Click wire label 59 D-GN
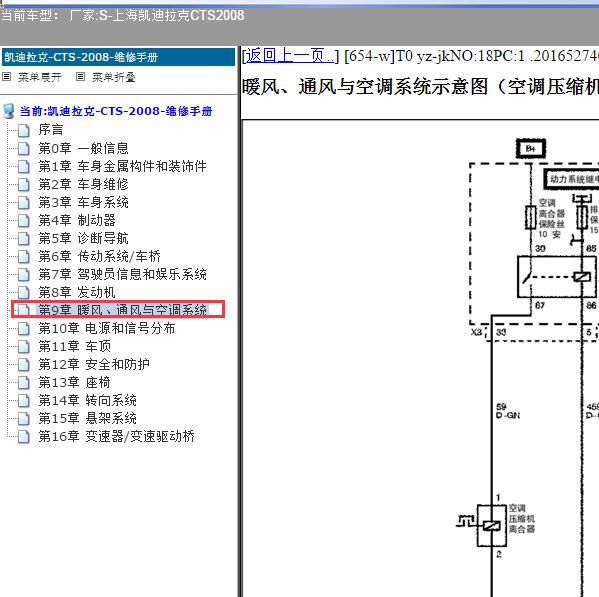The height and width of the screenshot is (597, 599). point(508,411)
